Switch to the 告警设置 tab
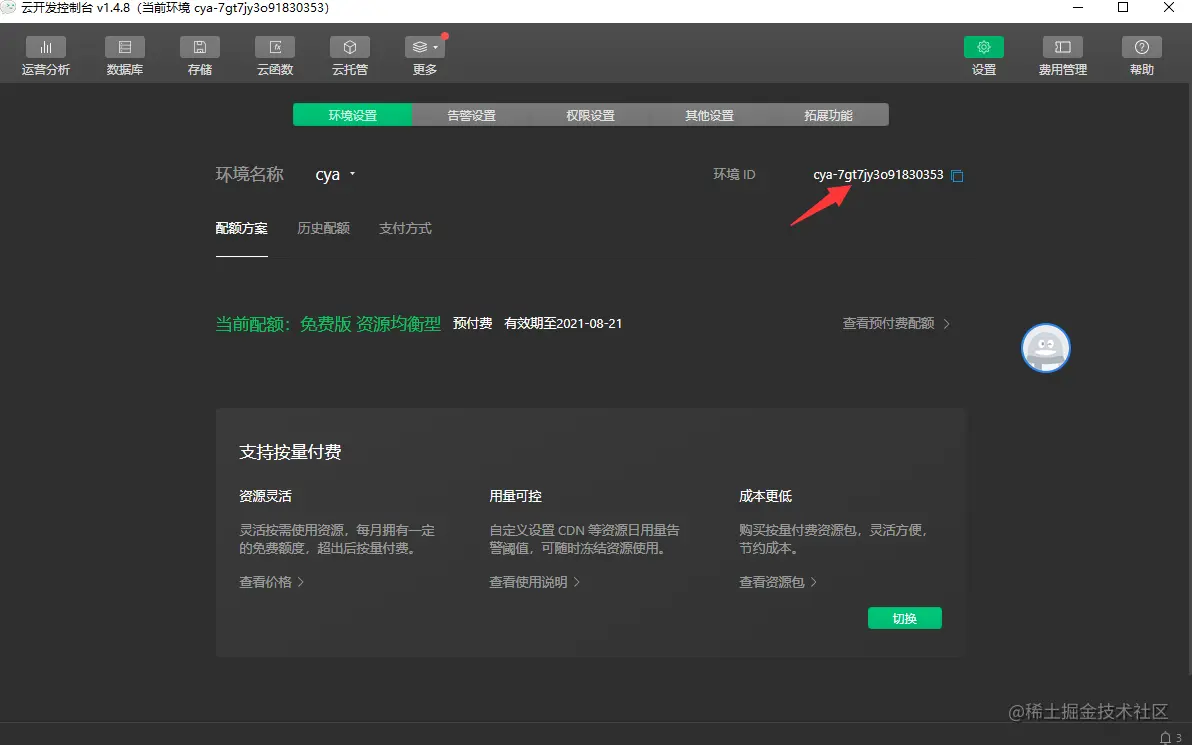Image resolution: width=1192 pixels, height=745 pixels. pyautogui.click(x=470, y=114)
